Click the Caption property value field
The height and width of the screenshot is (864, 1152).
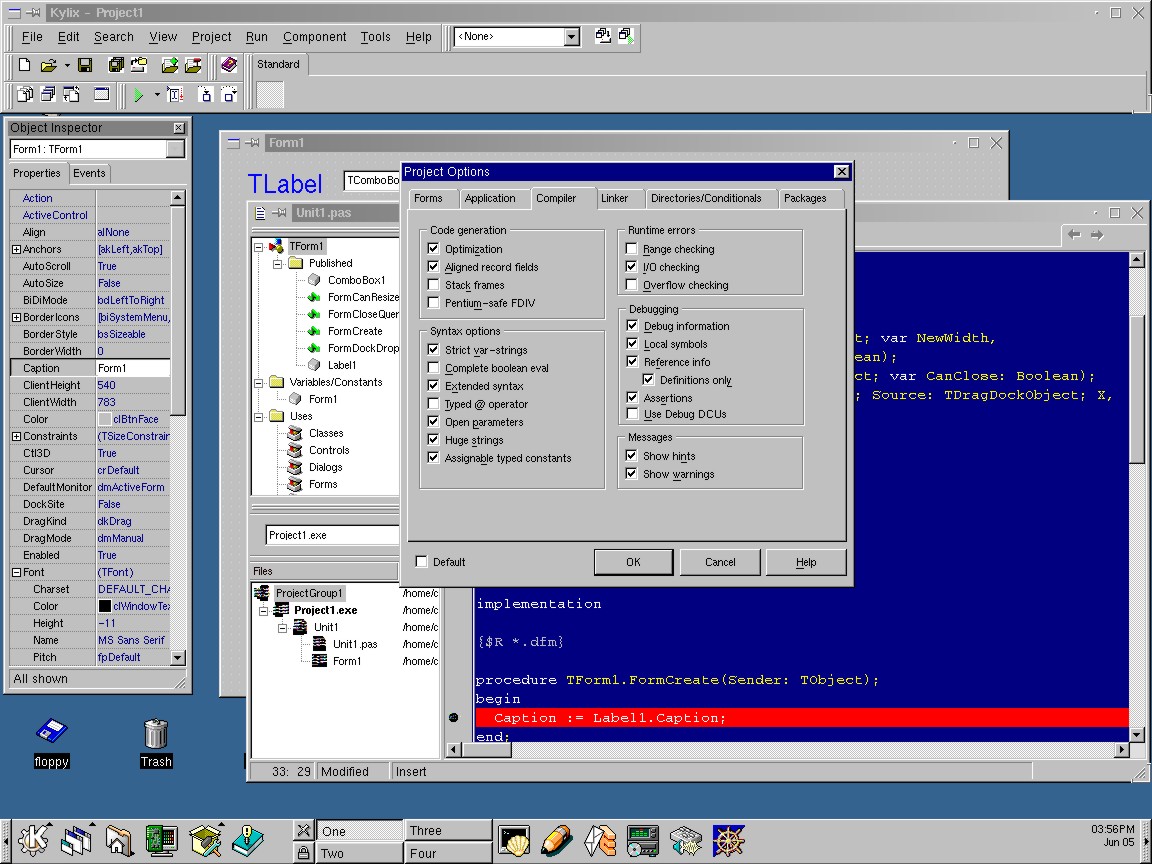pyautogui.click(x=133, y=368)
